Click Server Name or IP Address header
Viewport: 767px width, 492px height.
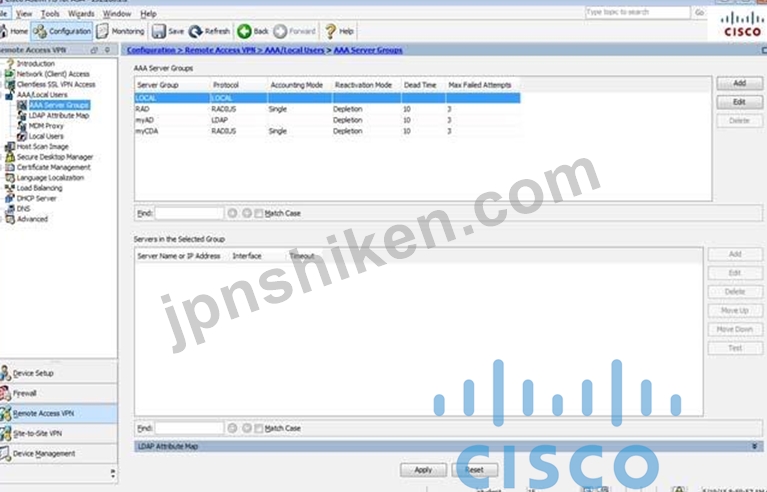(x=179, y=256)
